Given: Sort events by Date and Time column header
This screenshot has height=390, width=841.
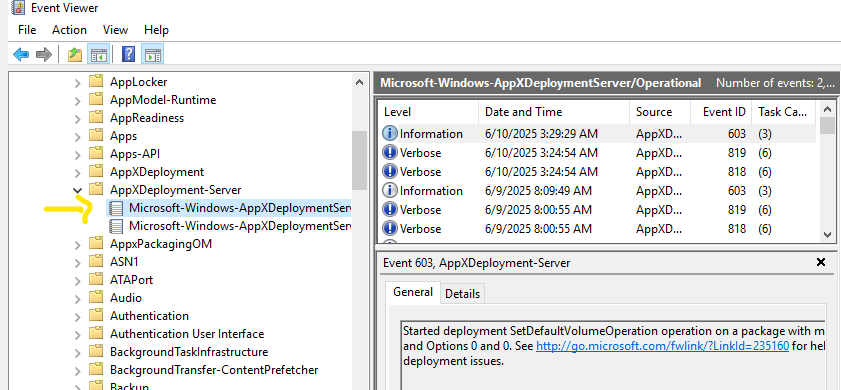Looking at the screenshot, I should pos(554,112).
